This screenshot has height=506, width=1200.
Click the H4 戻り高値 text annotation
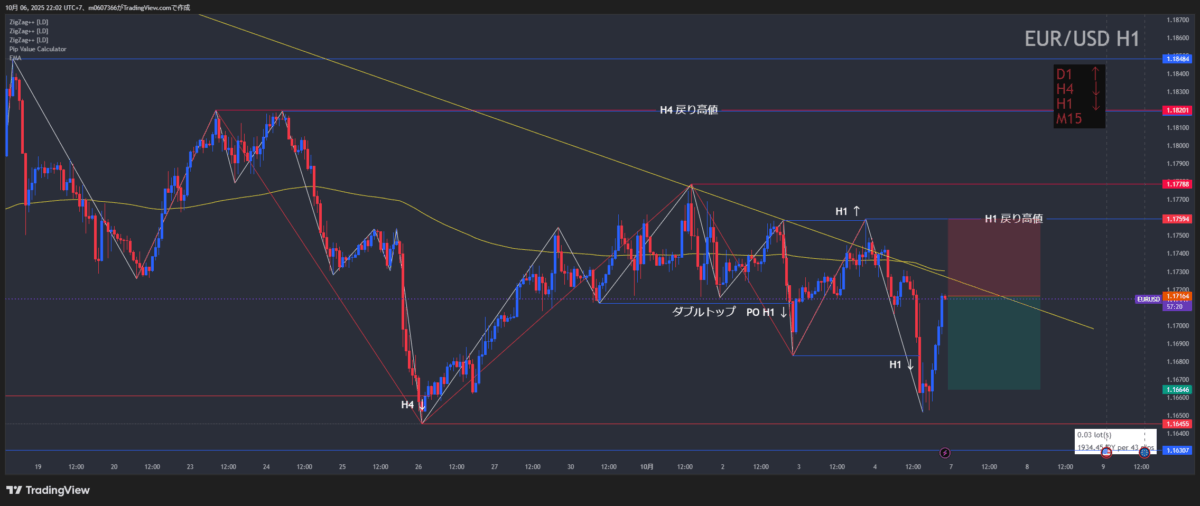688,110
